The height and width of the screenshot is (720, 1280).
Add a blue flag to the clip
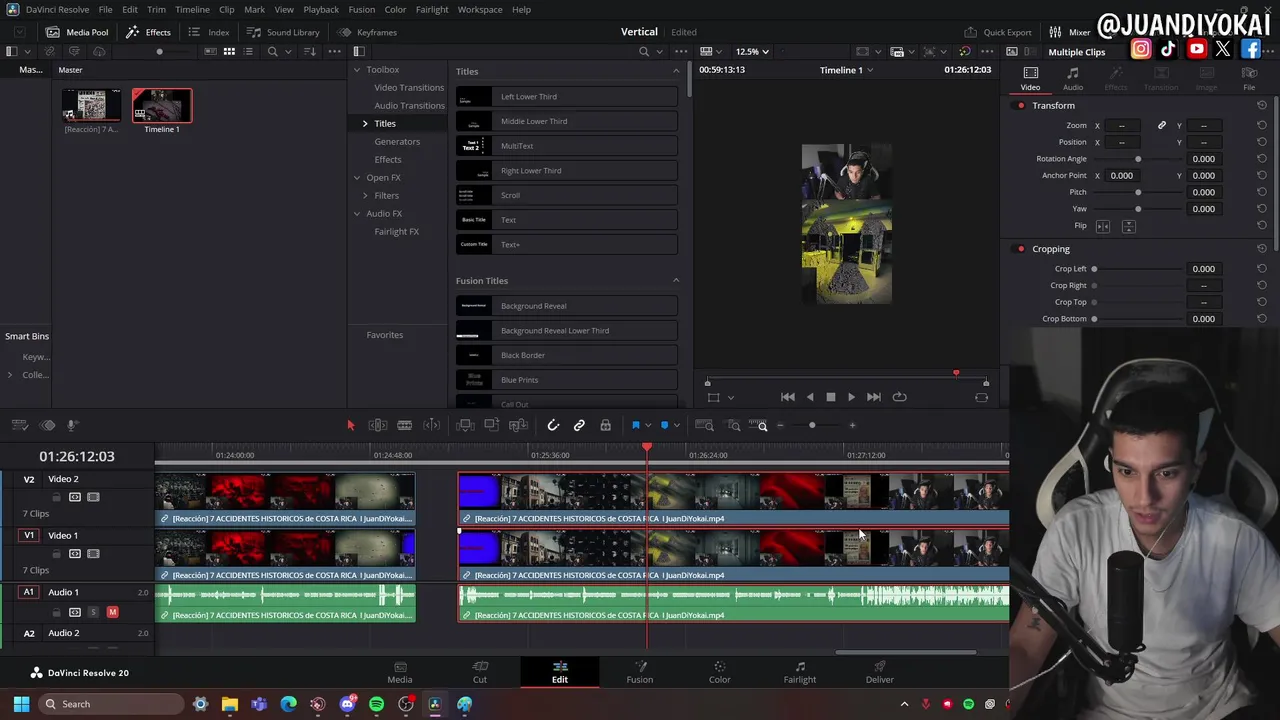coord(635,426)
